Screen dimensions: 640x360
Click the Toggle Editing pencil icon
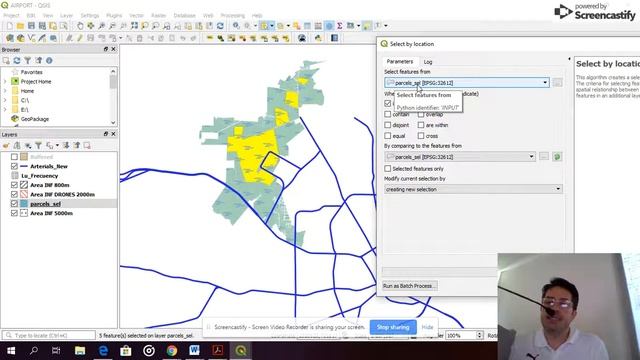[80, 38]
